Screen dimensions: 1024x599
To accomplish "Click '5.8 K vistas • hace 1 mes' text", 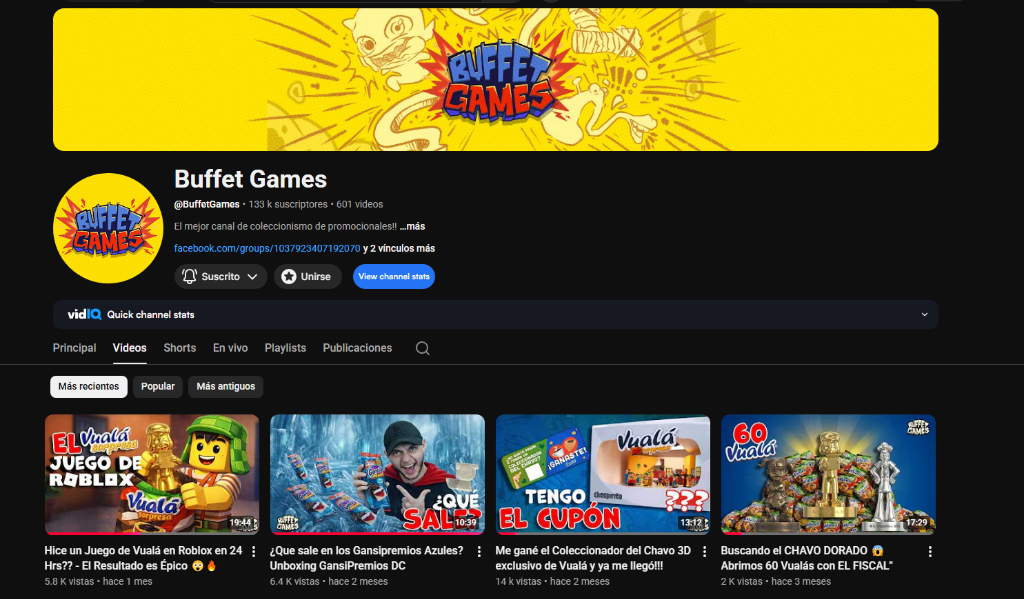I will point(99,581).
